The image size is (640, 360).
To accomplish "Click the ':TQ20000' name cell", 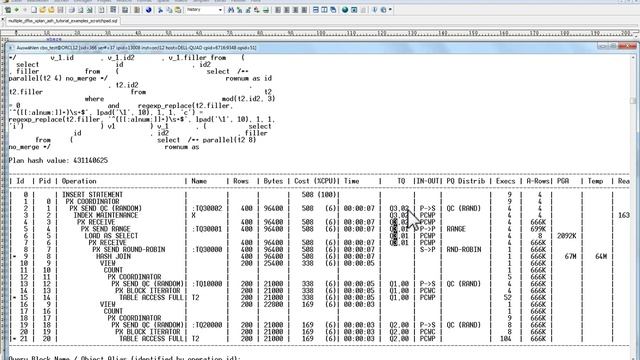I will point(207,325).
